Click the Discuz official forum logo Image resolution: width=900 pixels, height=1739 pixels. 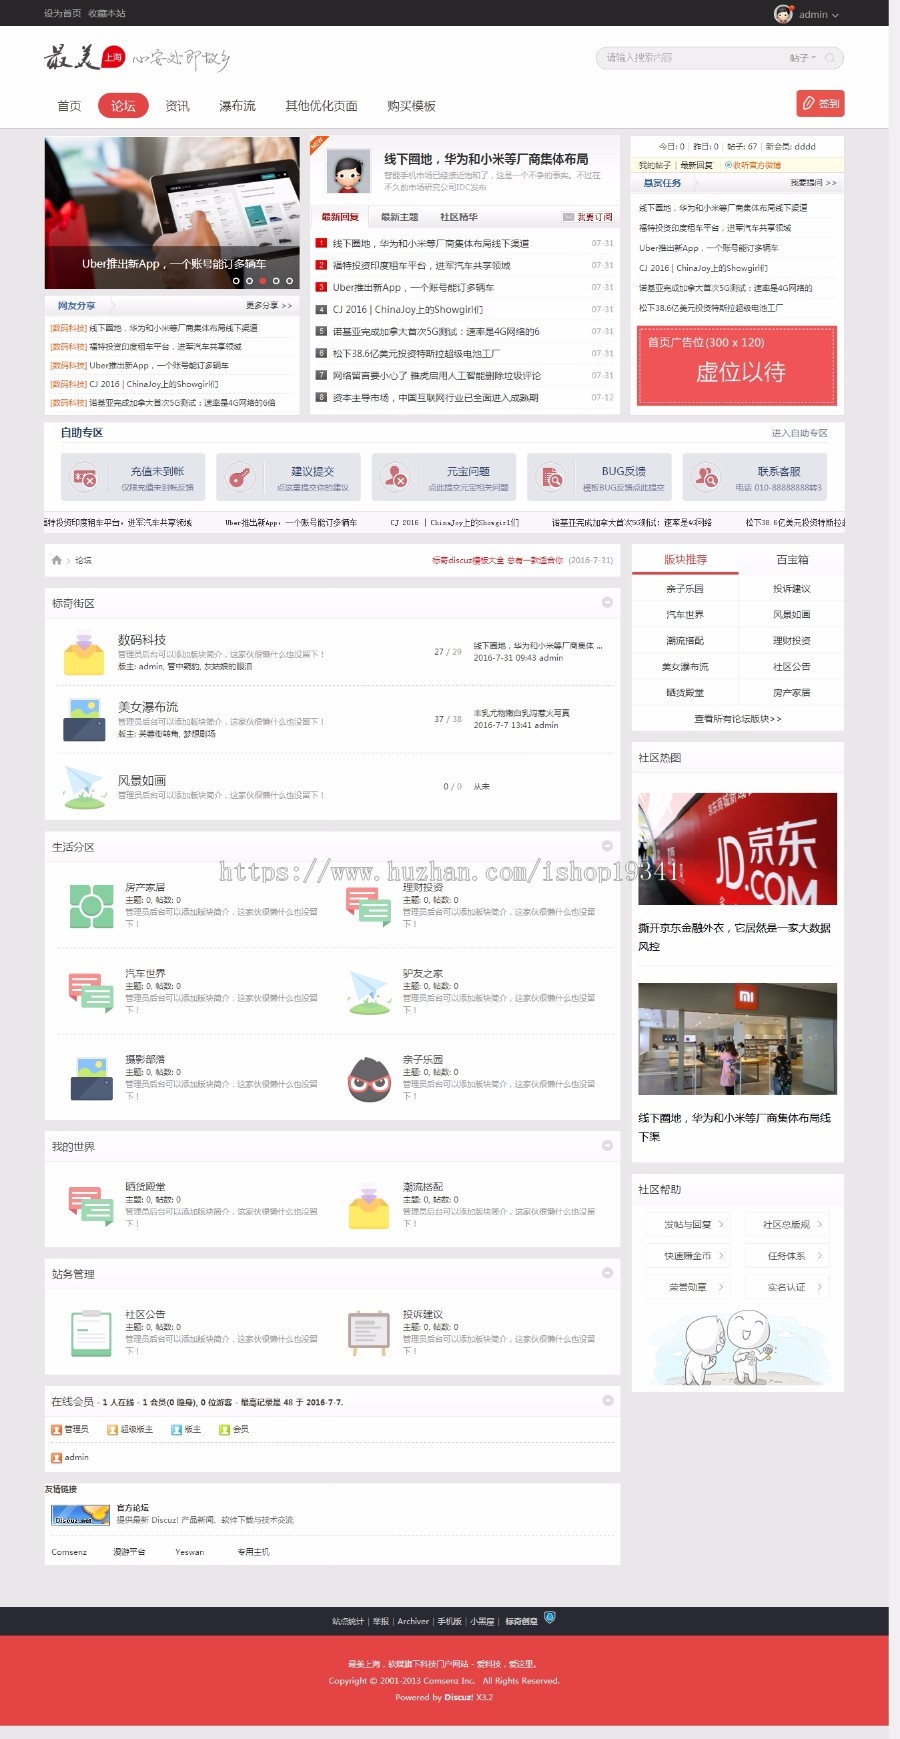coord(80,1515)
